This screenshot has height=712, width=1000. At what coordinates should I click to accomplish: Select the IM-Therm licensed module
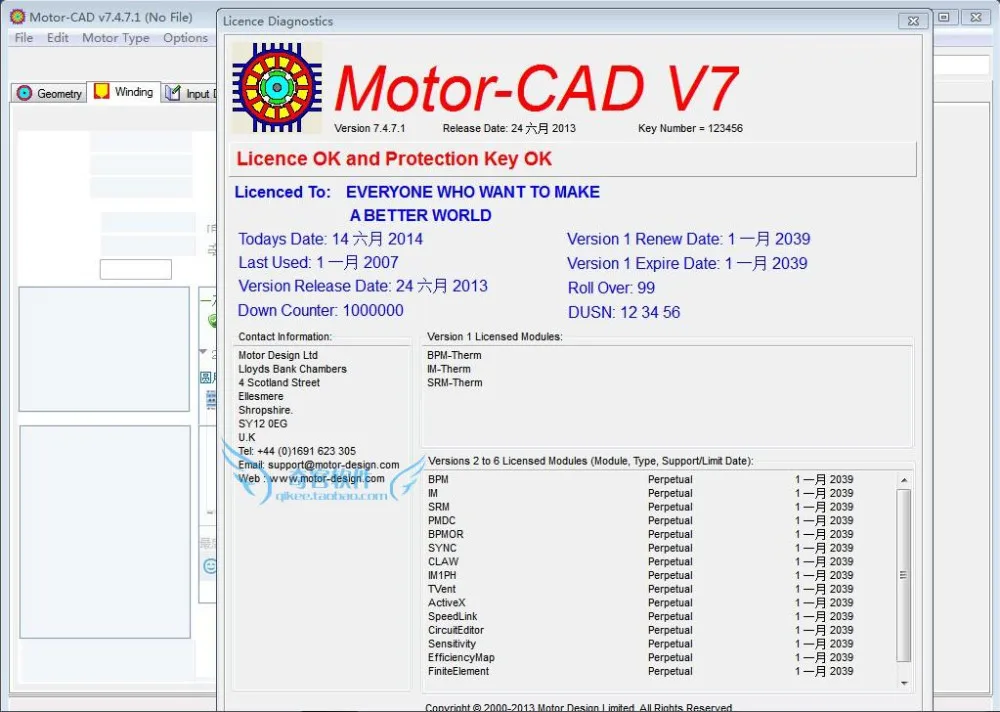(x=448, y=369)
